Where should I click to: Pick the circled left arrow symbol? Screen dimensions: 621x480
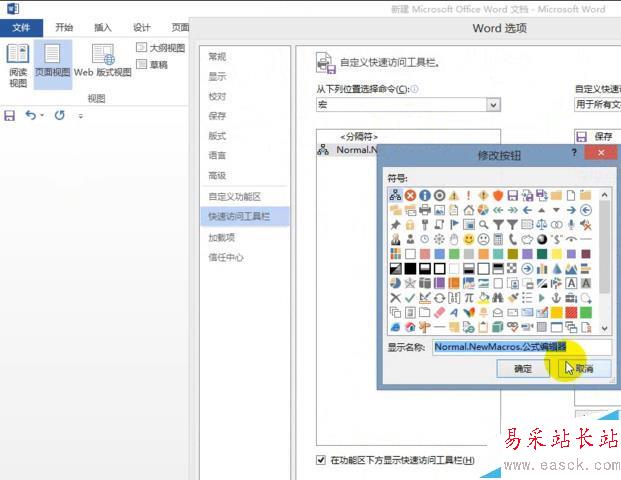[x=585, y=210]
